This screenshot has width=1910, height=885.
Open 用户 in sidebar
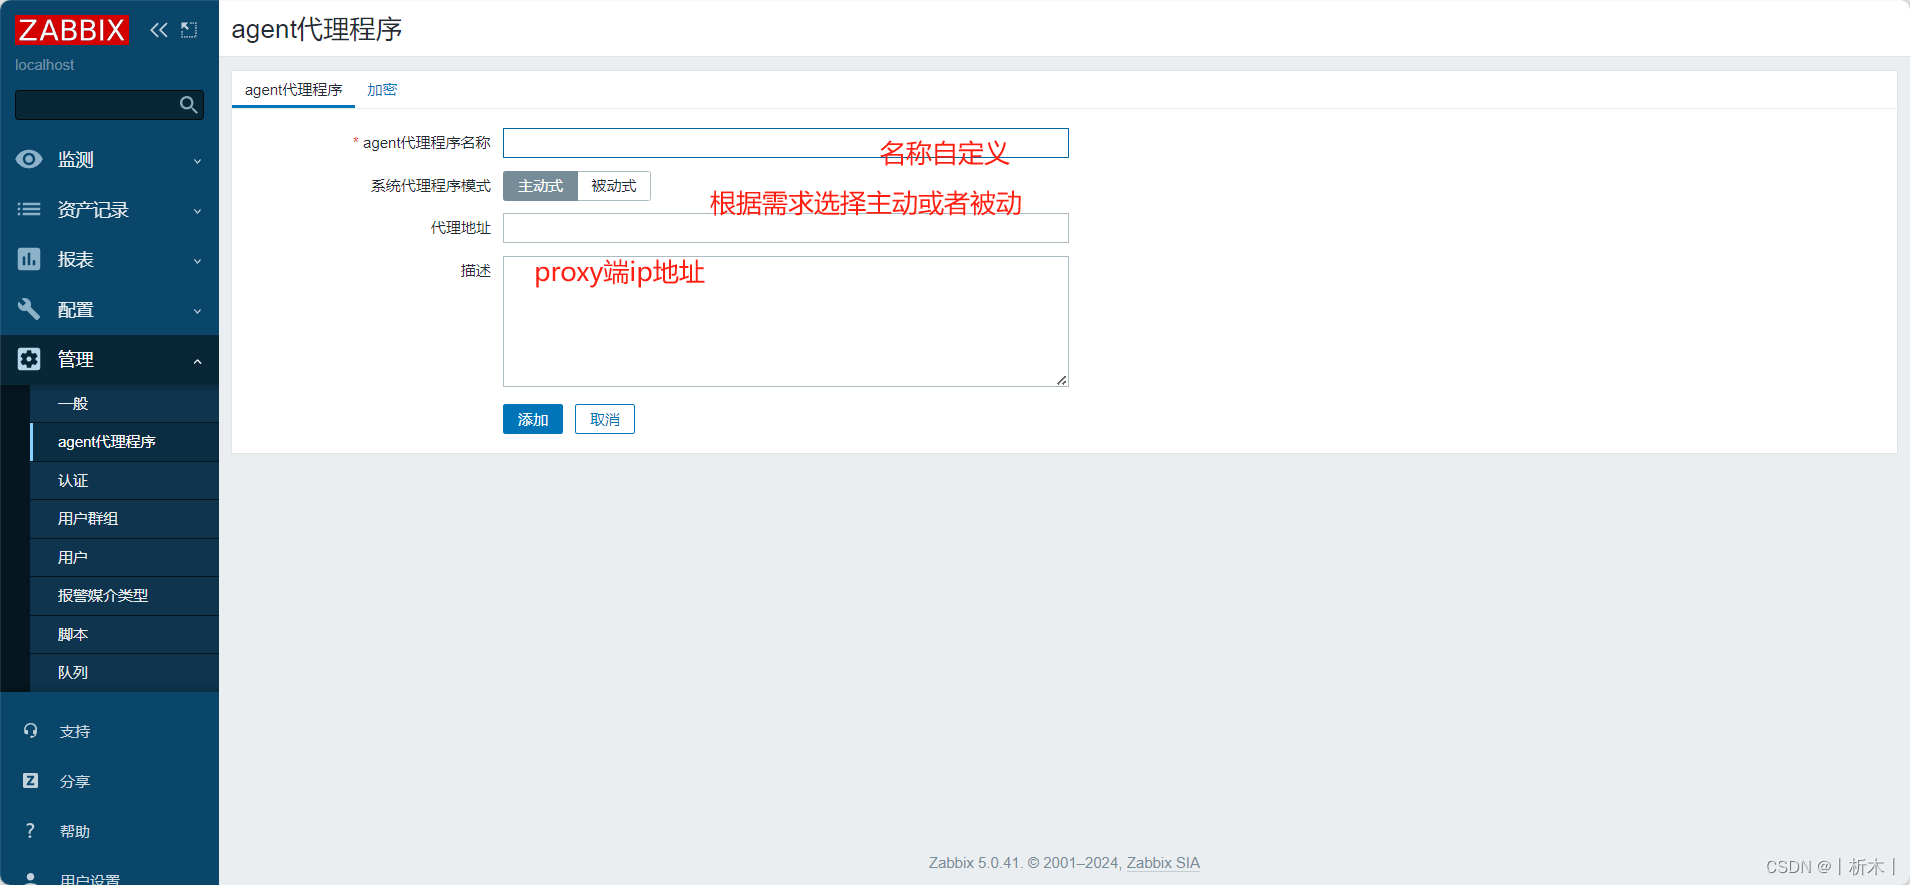(x=124, y=558)
